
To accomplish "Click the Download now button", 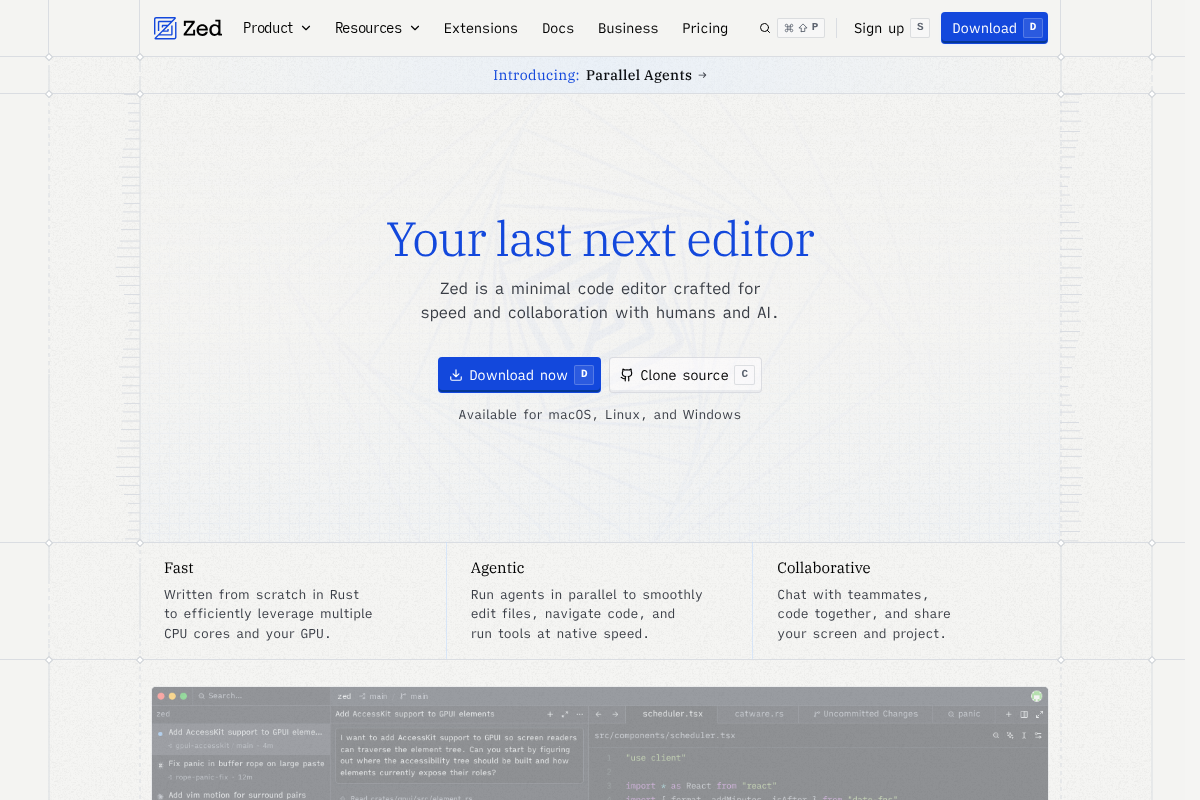I will 519,375.
